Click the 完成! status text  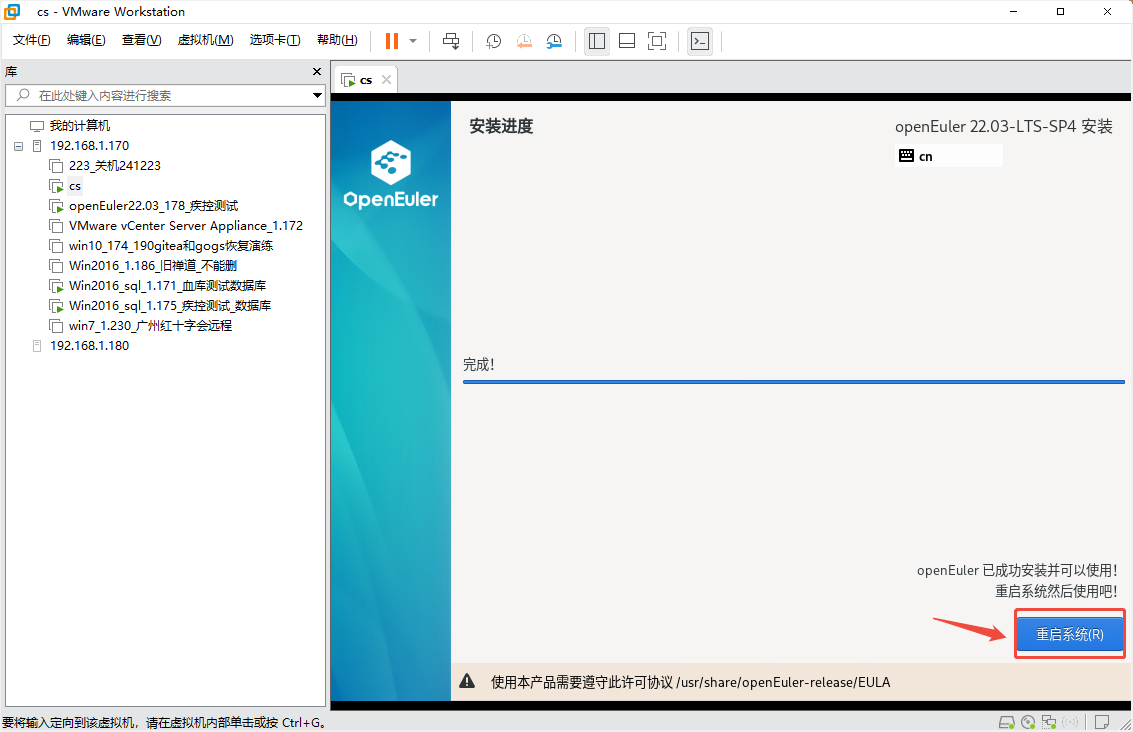coord(479,365)
